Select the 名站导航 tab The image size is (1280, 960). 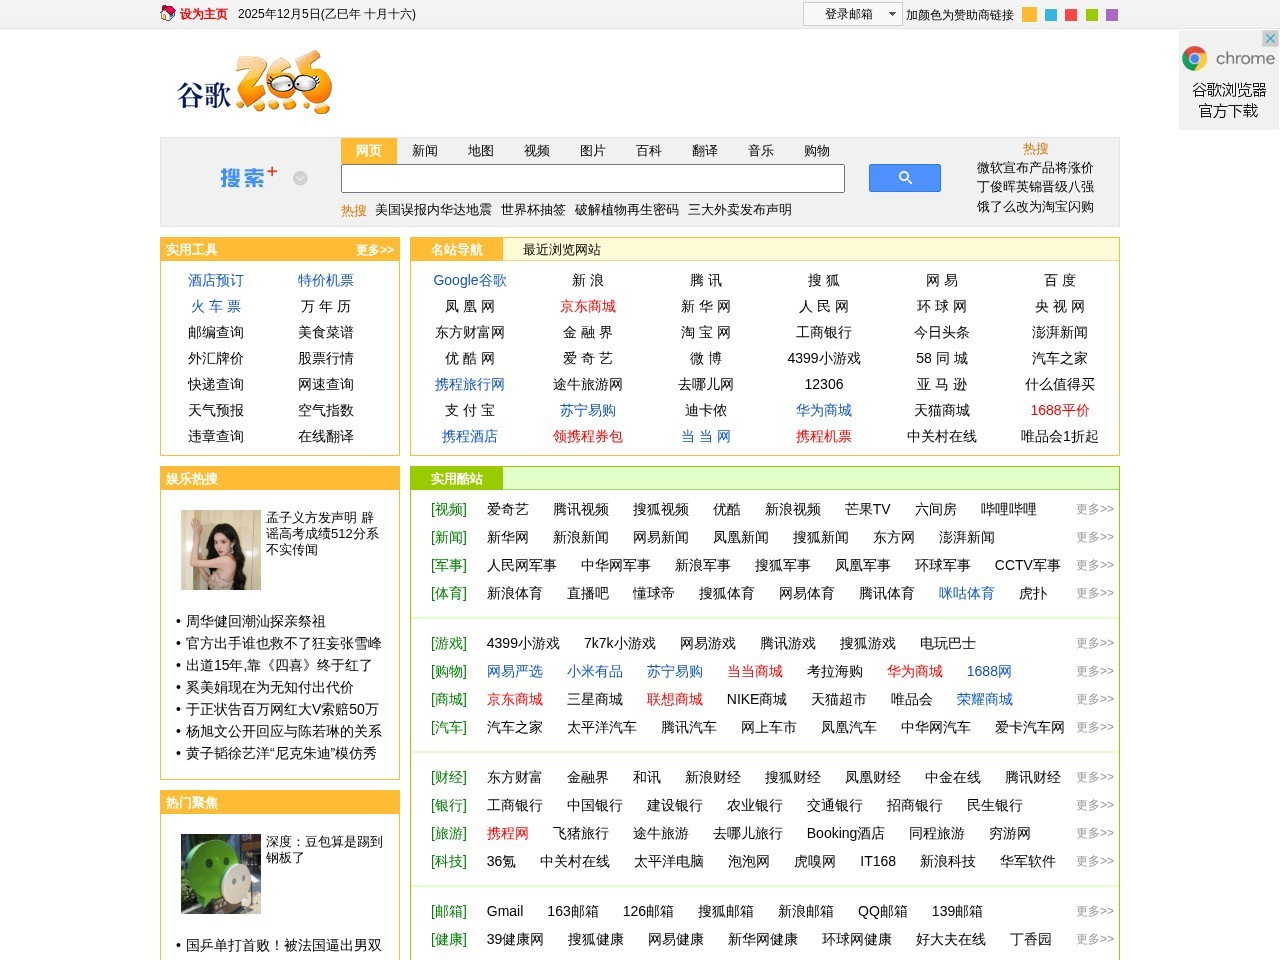455,250
